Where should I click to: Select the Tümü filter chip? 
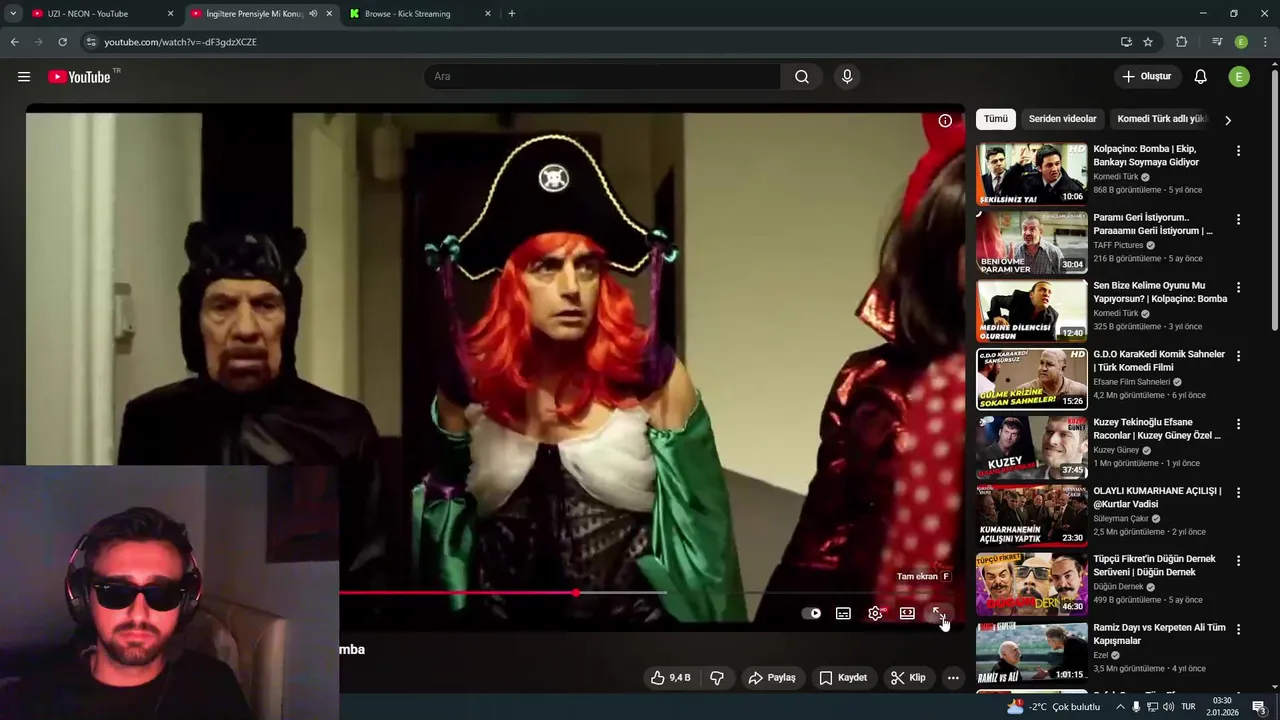(x=996, y=119)
